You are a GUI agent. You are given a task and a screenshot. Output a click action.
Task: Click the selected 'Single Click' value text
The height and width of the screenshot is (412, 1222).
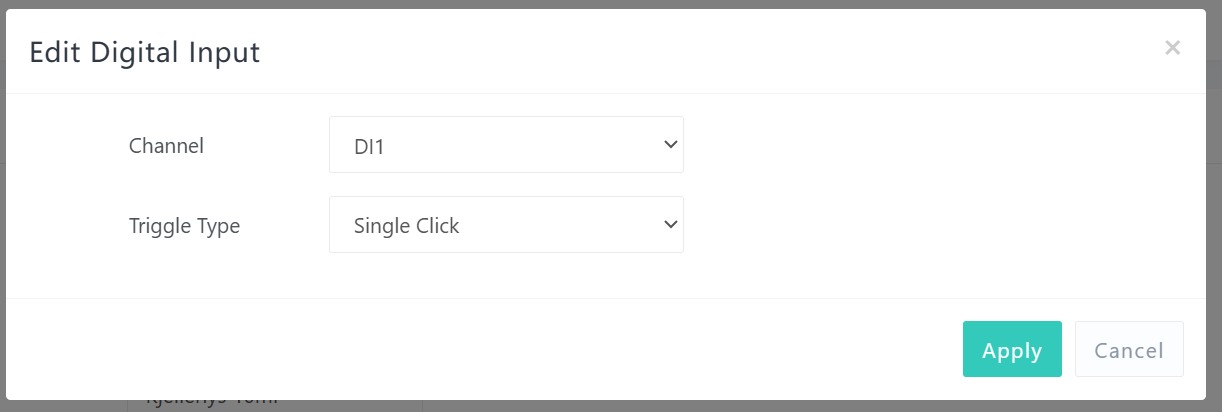coord(406,226)
